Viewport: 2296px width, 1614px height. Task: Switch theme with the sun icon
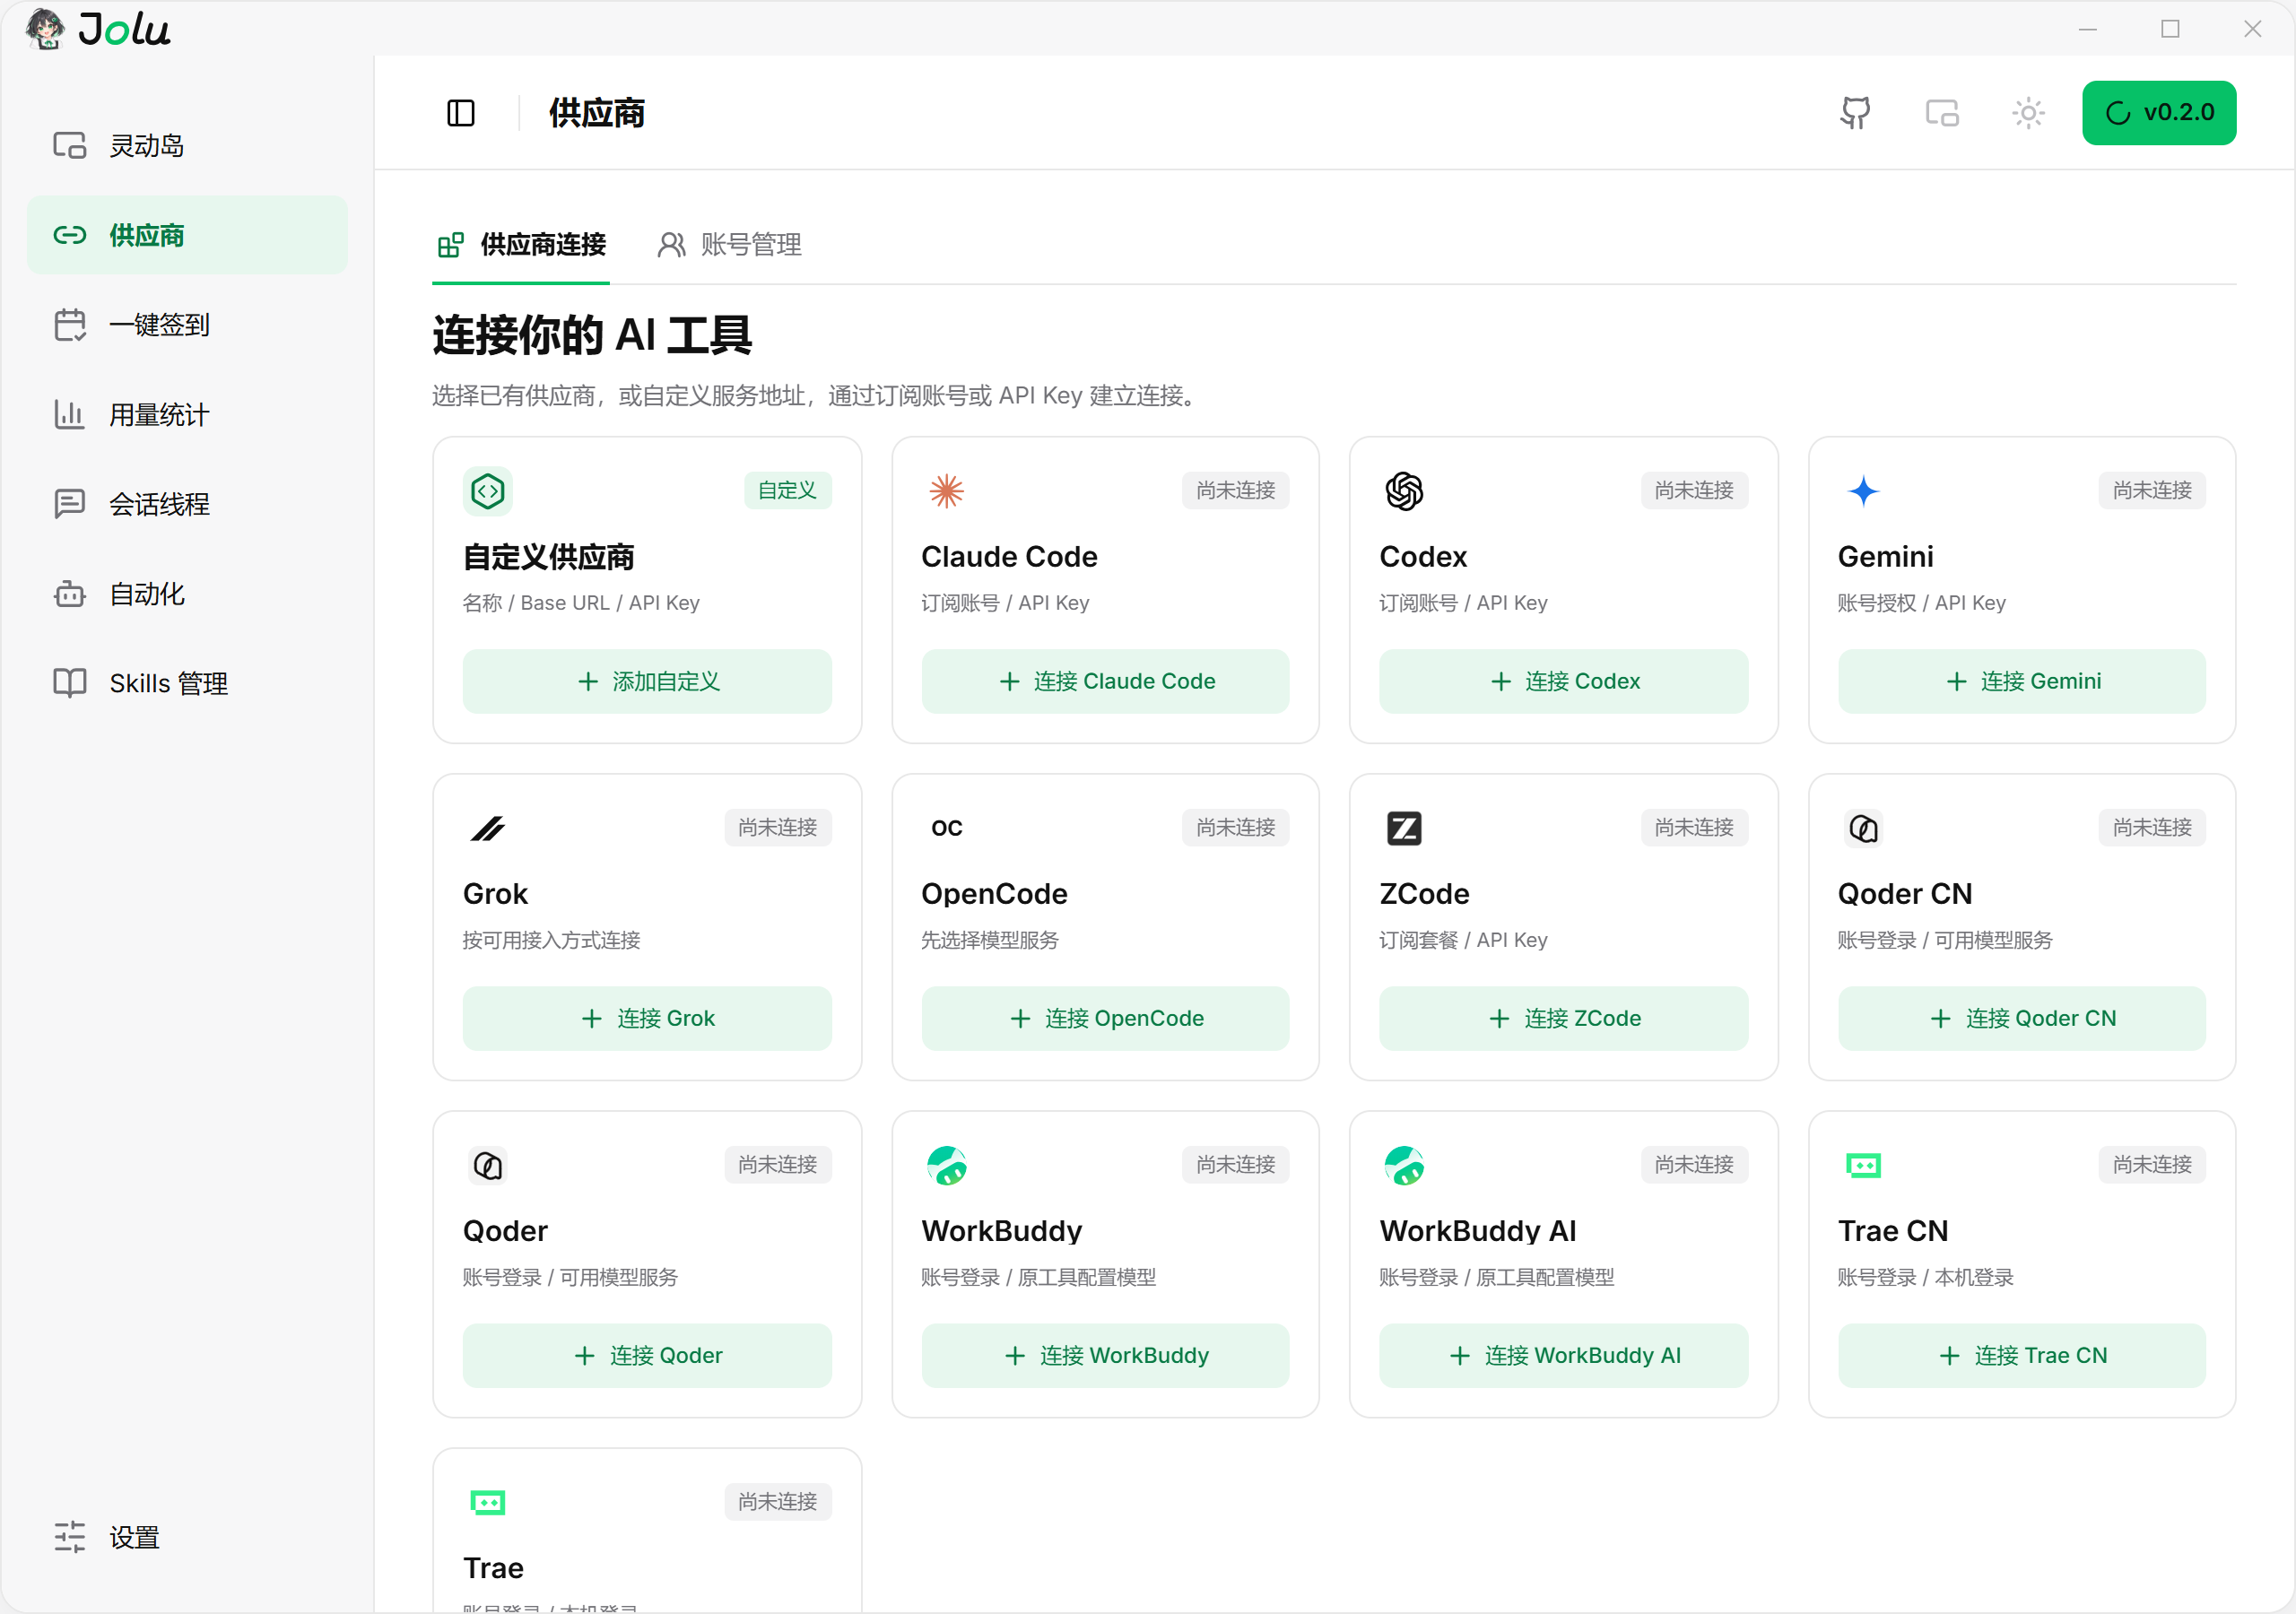click(2028, 113)
